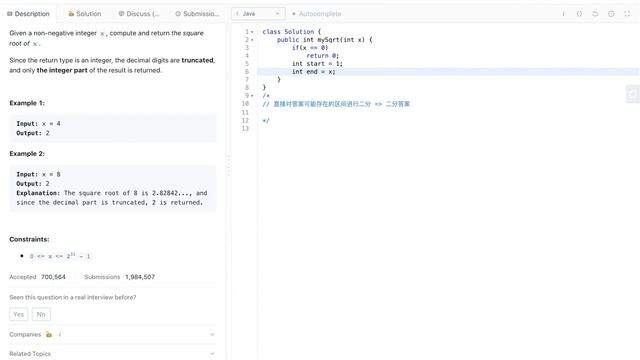
Task: Fold the comment block at line 9
Action: pyautogui.click(x=252, y=96)
